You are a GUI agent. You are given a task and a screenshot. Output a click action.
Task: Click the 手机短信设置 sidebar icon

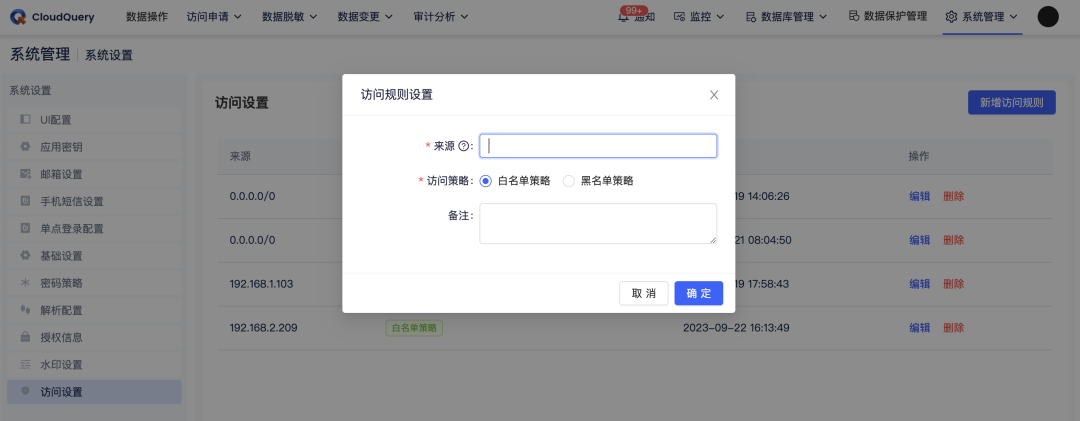coord(25,201)
